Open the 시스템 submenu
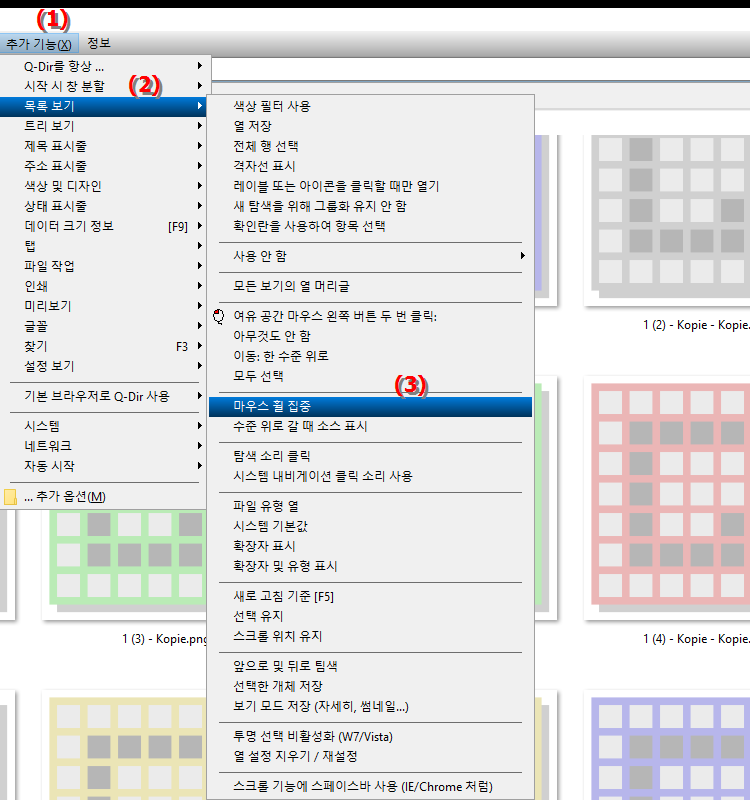This screenshot has height=800, width=750. pos(104,426)
